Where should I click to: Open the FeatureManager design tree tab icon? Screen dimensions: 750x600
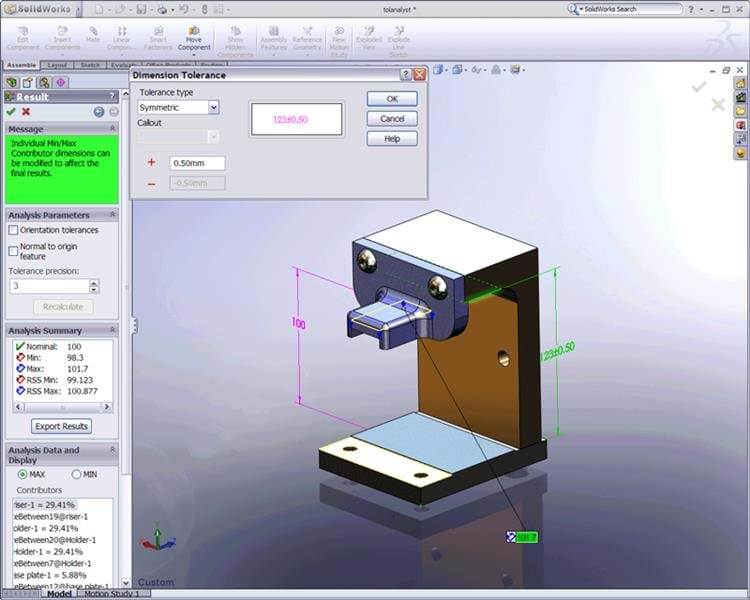point(12,82)
